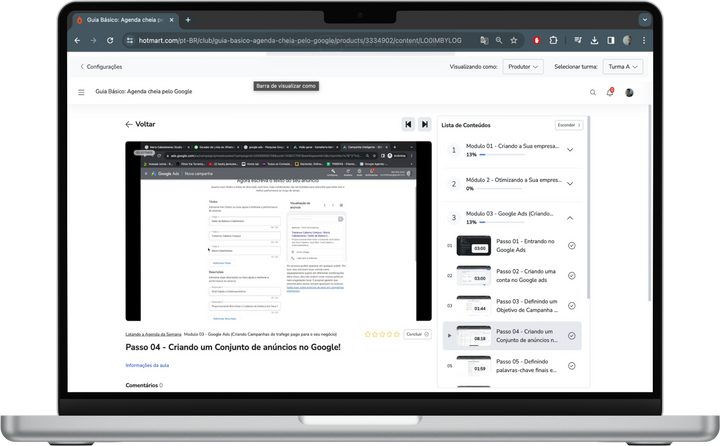Toggle completion check for Passo 03
Viewport: 720px width, 446px height.
point(571,305)
